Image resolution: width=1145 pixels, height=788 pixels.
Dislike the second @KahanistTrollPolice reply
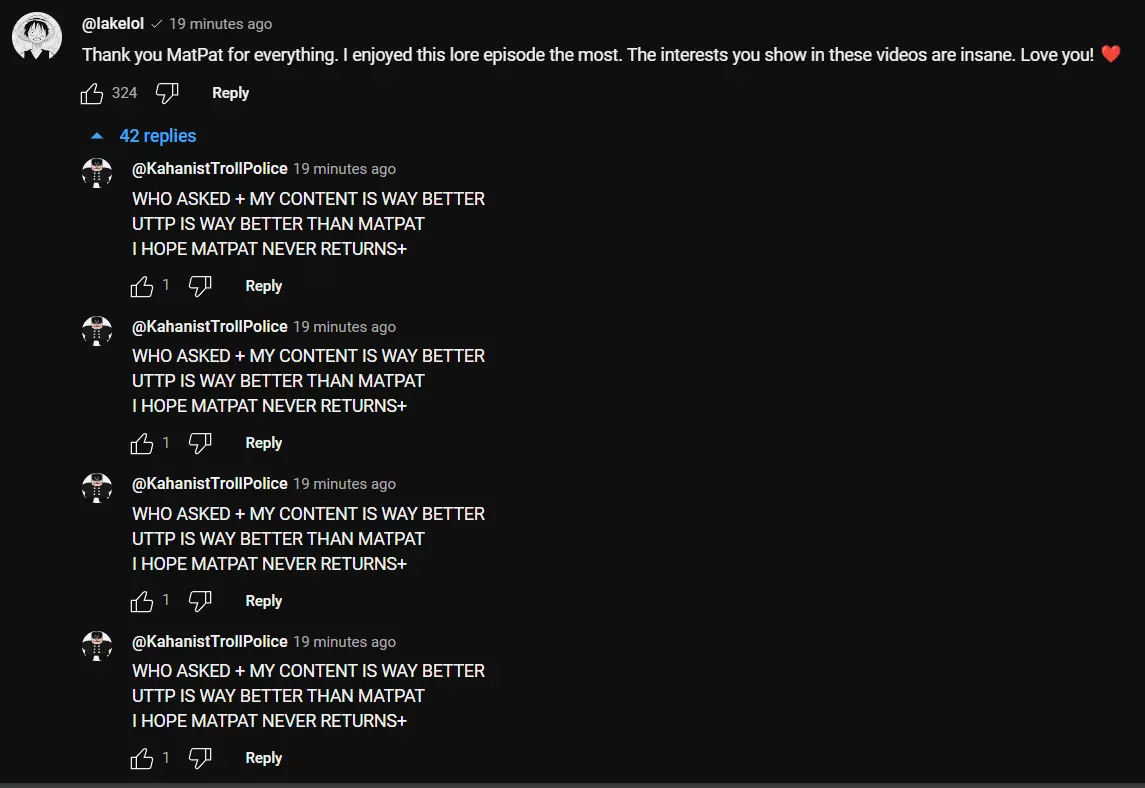click(x=200, y=443)
